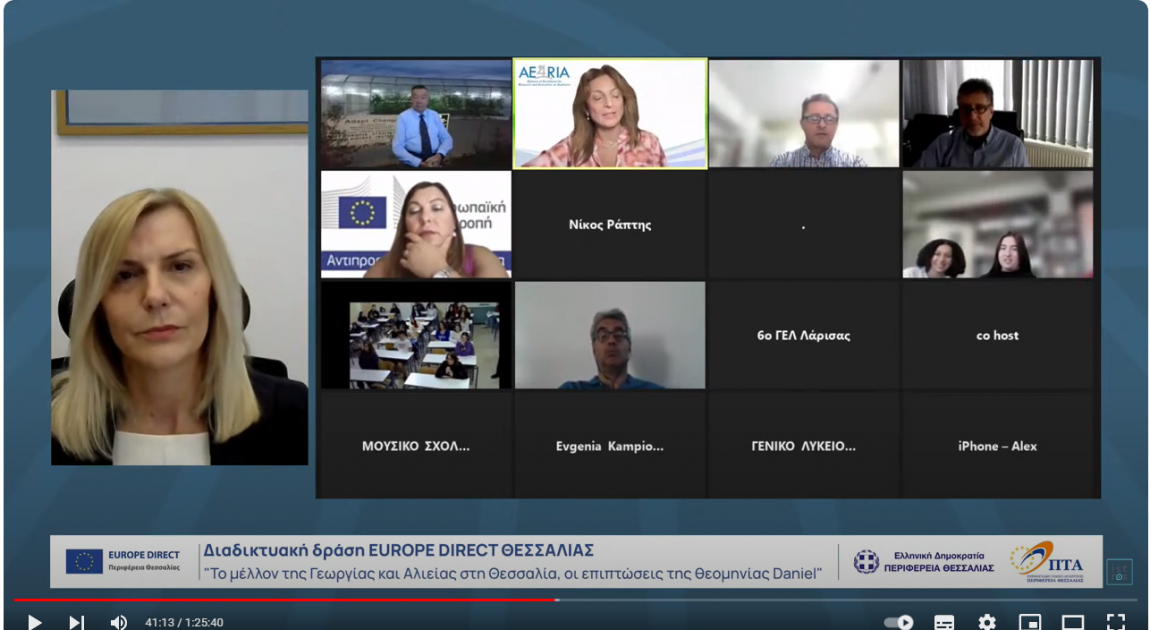Click the 41:13 / 1:25:40 time display
The image size is (1150, 630).
click(184, 623)
